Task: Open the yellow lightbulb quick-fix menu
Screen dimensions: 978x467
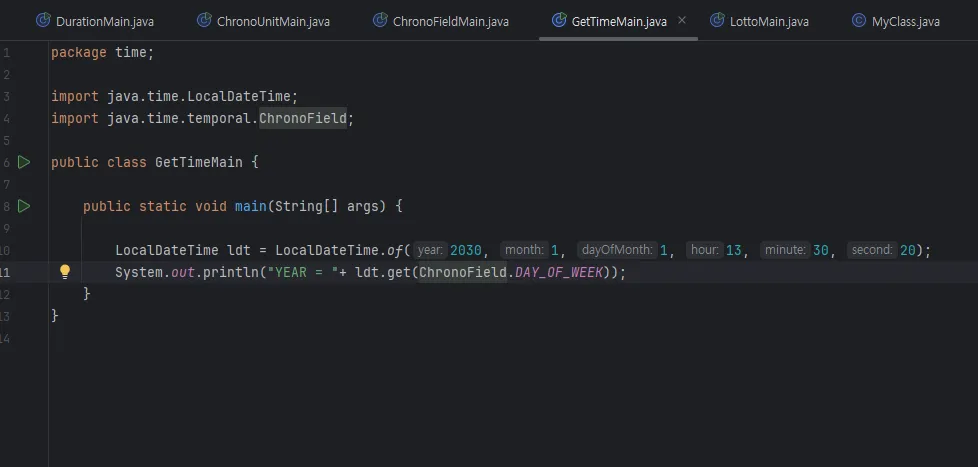Action: [65, 272]
